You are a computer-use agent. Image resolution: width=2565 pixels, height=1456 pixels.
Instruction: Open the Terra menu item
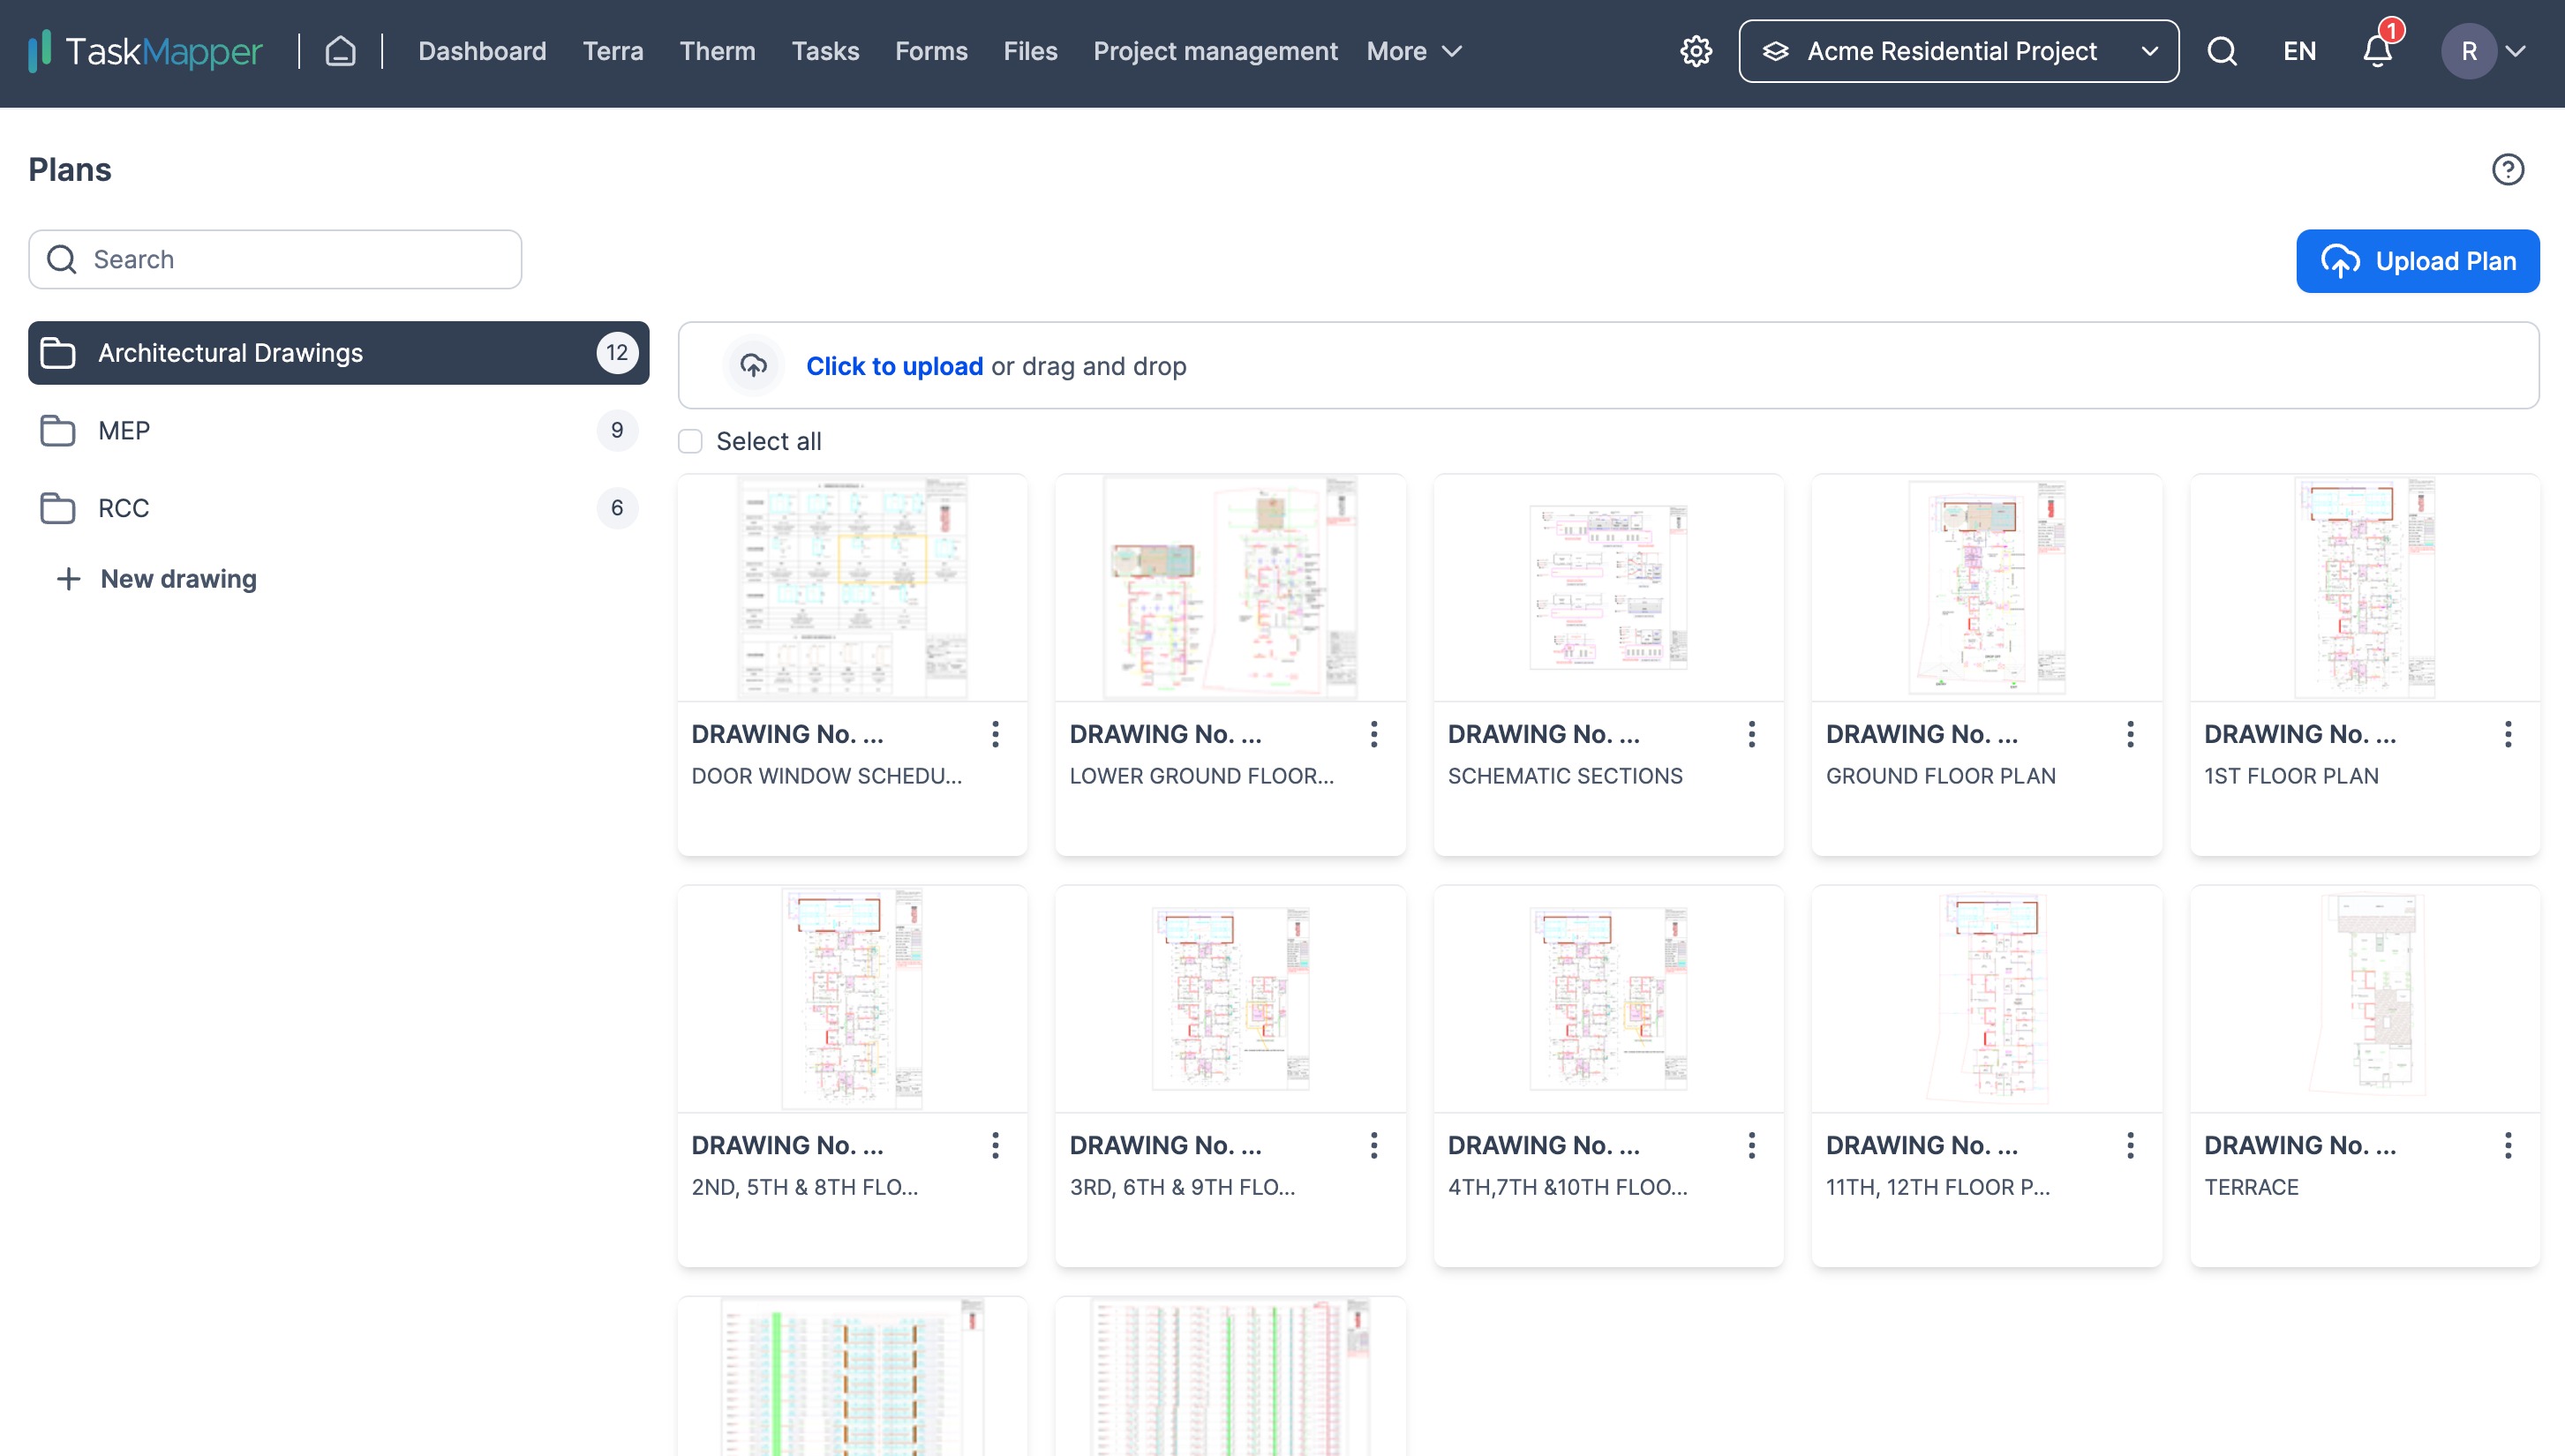[613, 51]
